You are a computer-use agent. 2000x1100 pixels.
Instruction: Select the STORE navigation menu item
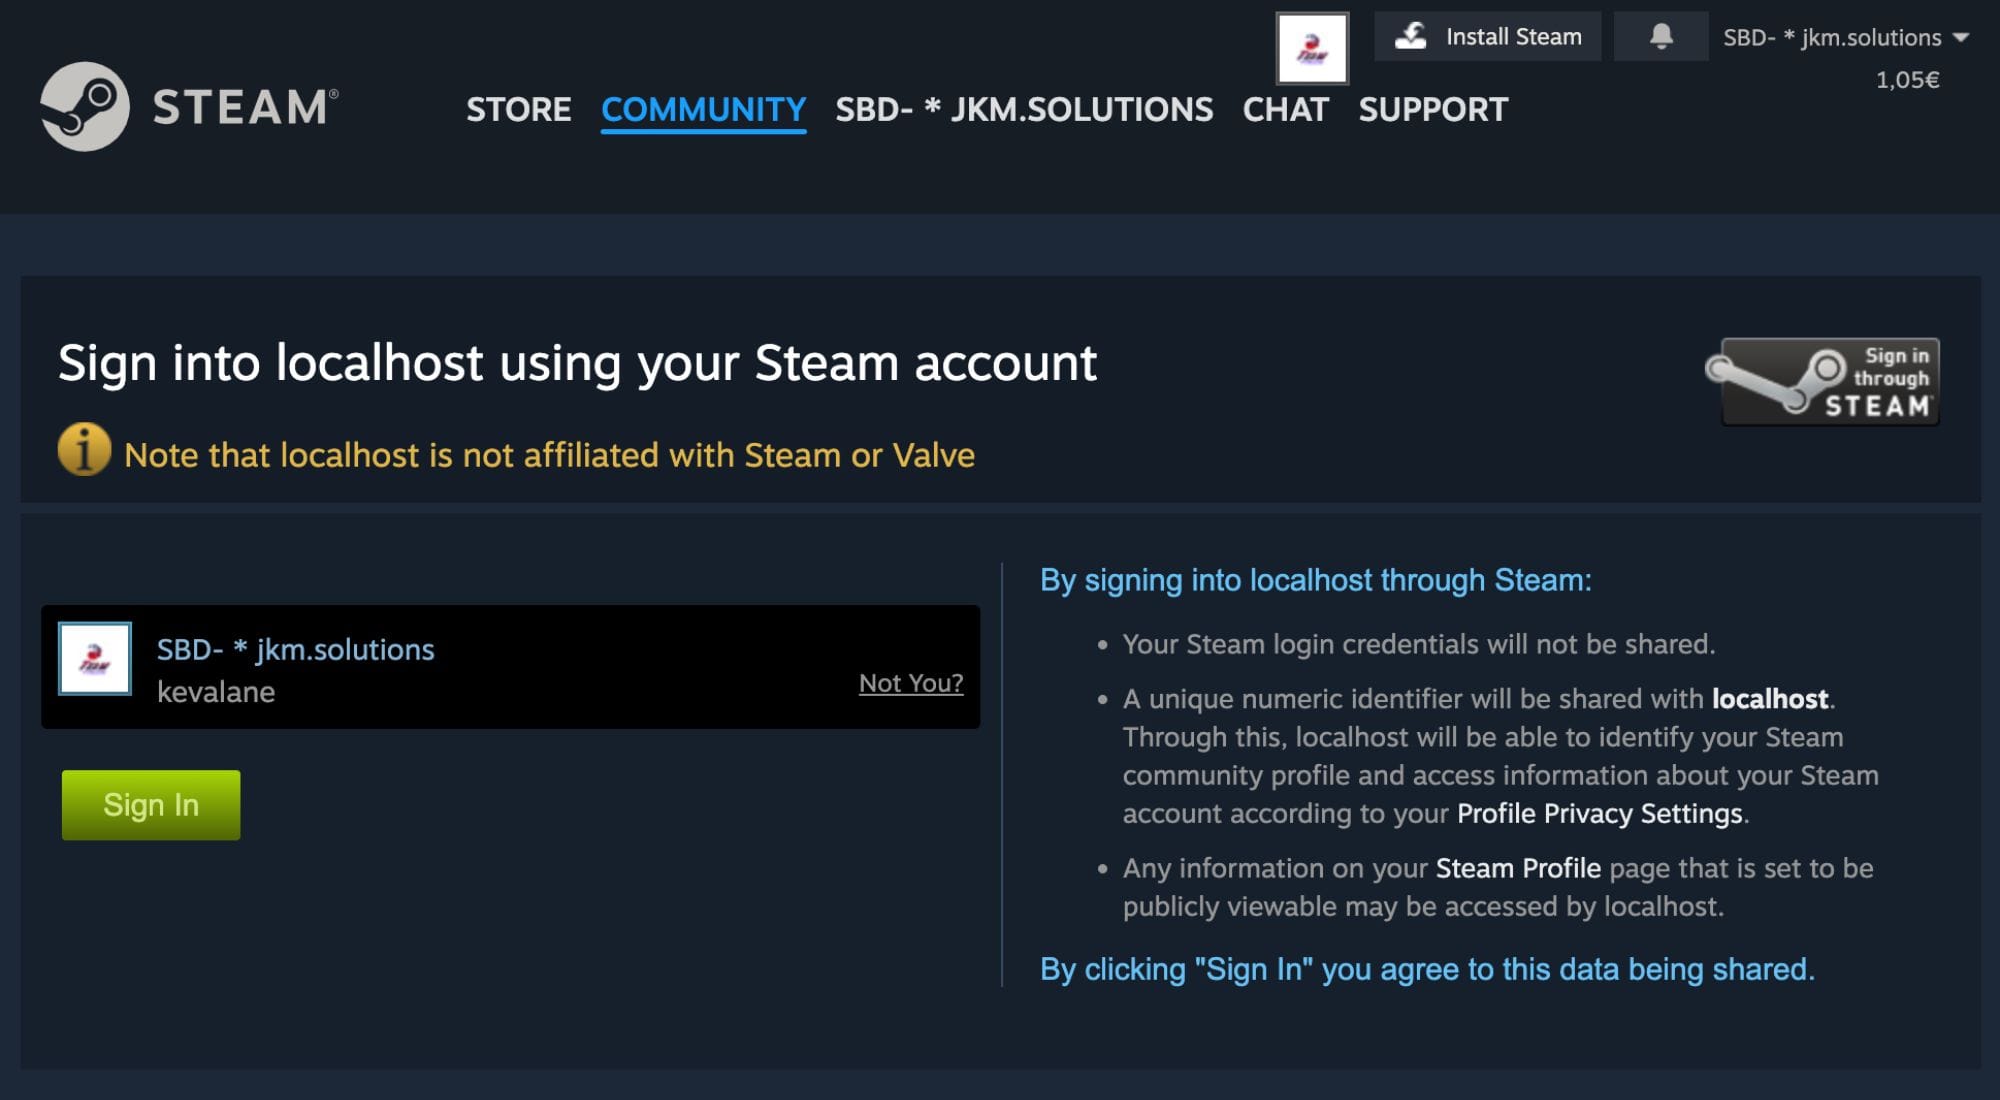pos(520,107)
